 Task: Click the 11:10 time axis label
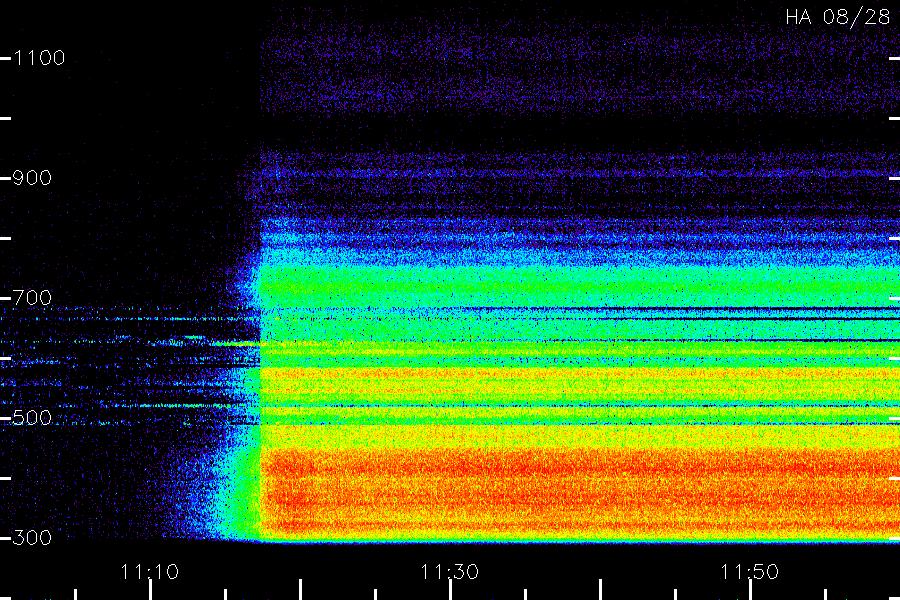(x=149, y=572)
